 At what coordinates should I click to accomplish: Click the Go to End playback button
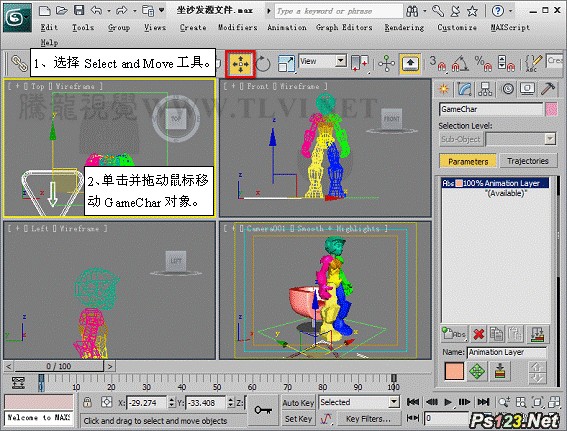point(483,402)
